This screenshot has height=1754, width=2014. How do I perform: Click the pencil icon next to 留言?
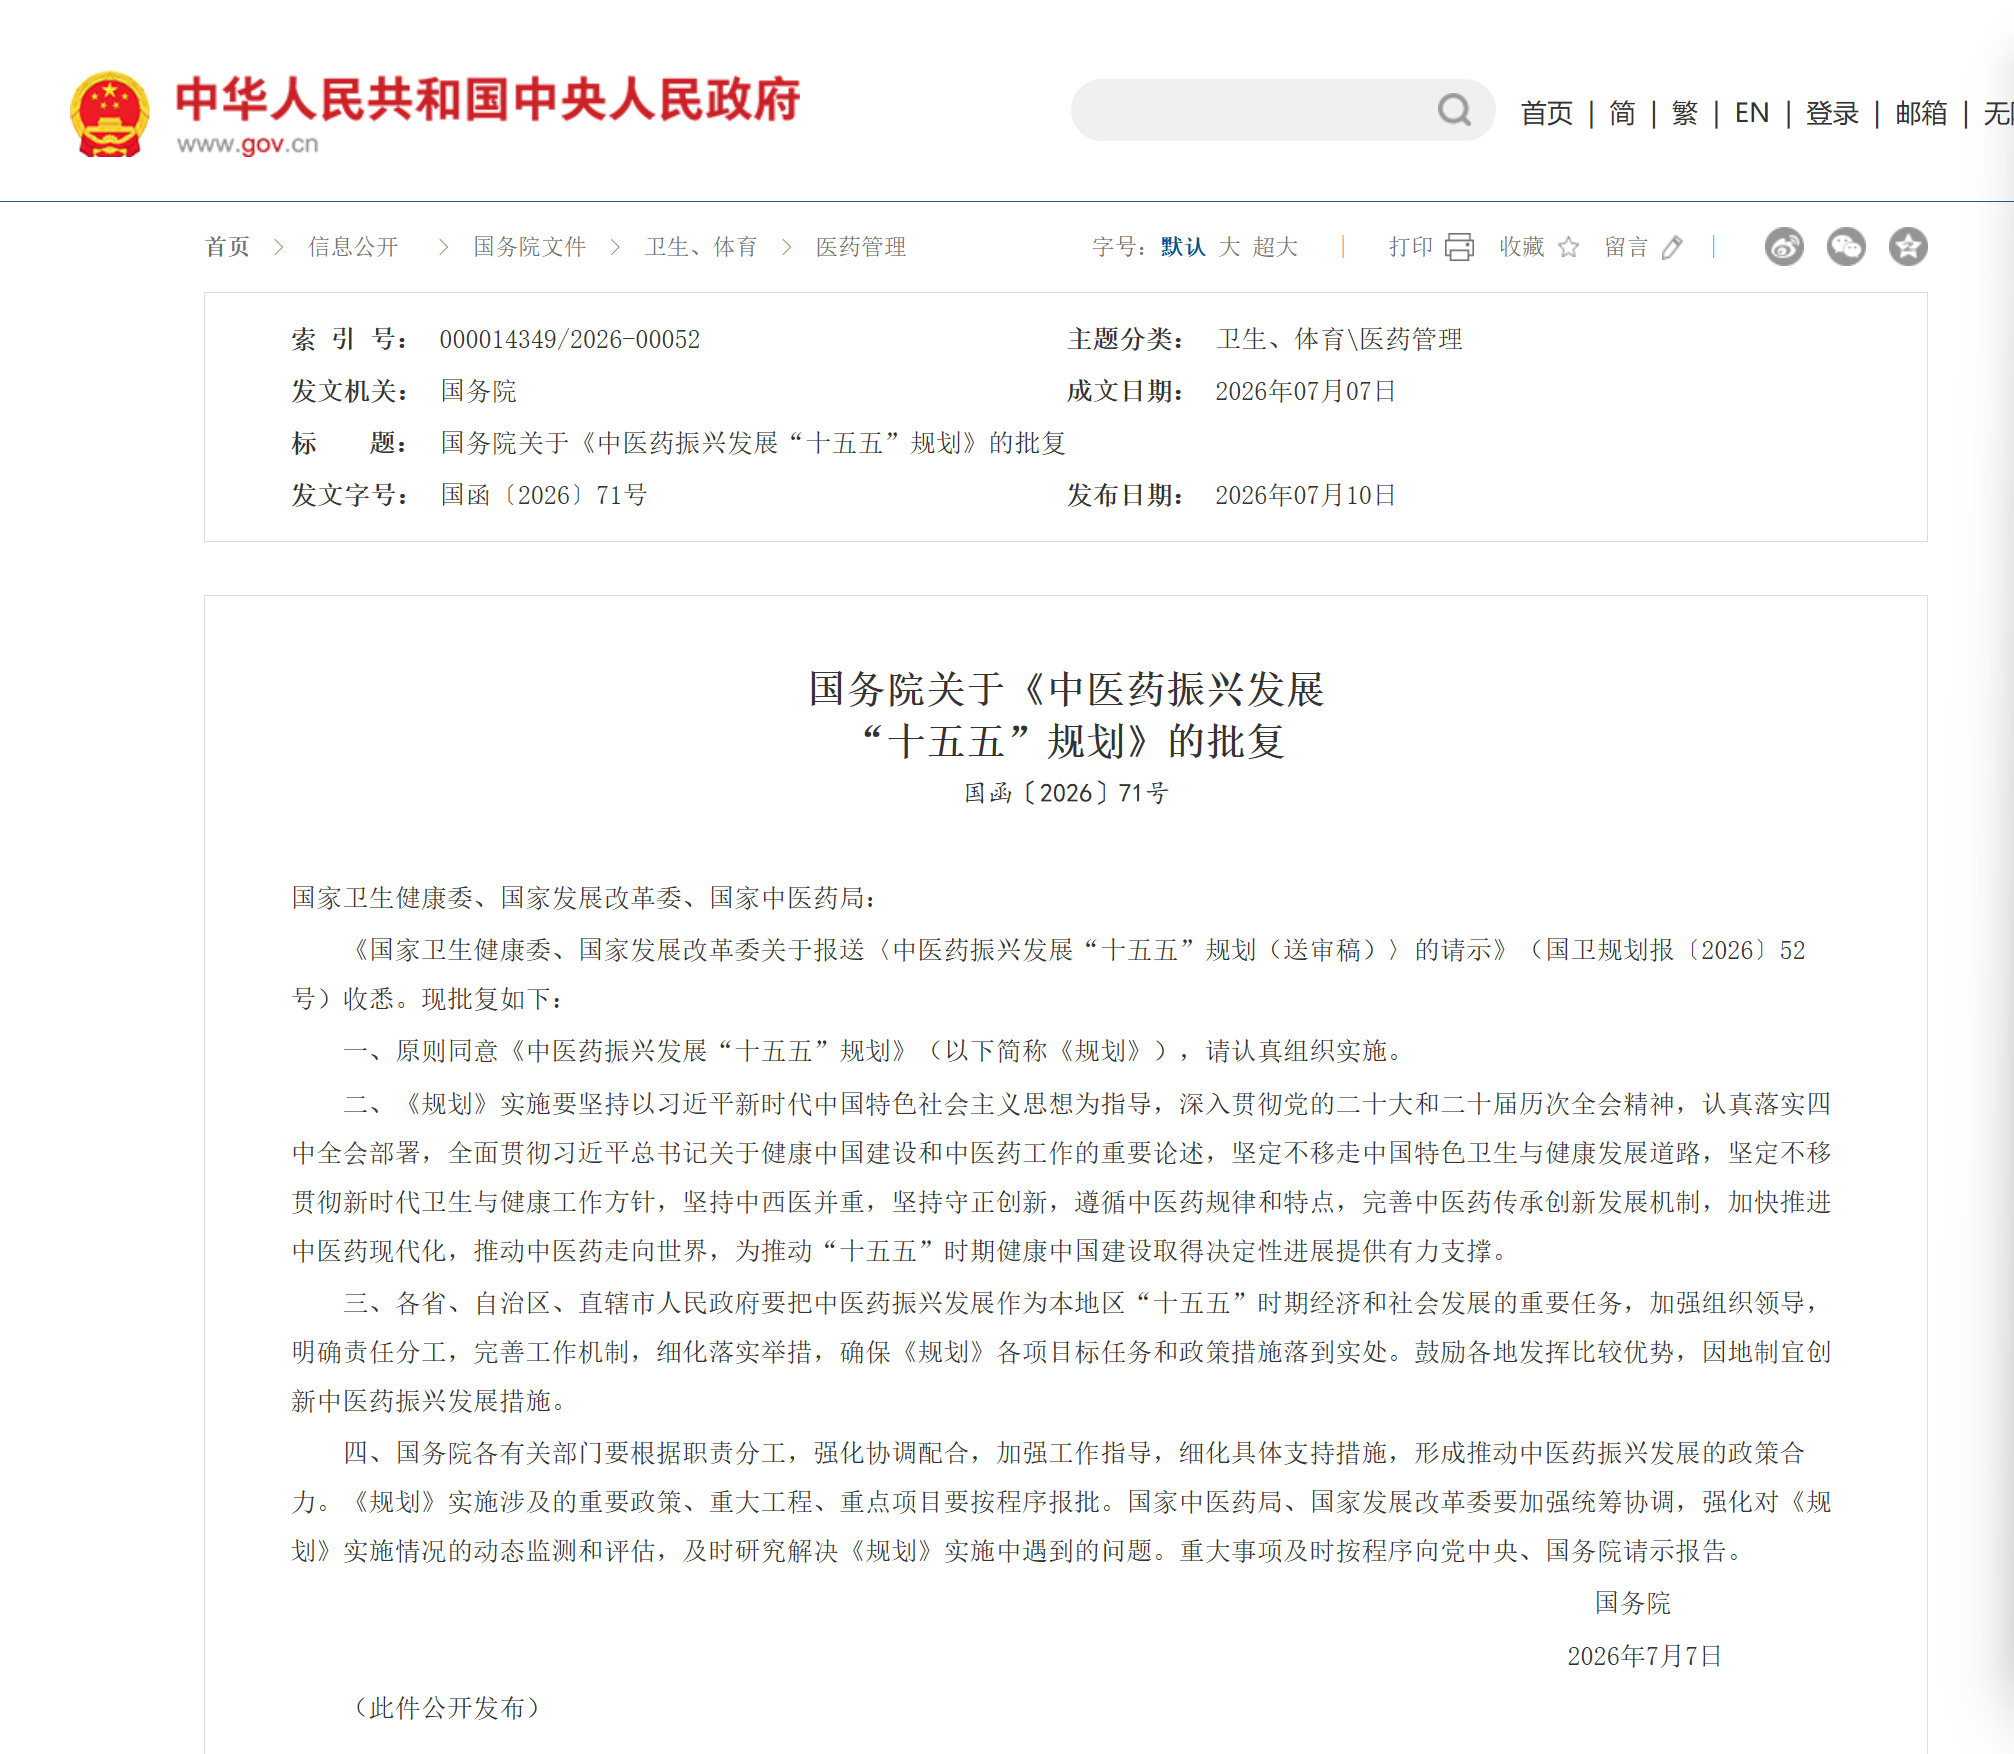pyautogui.click(x=1672, y=247)
